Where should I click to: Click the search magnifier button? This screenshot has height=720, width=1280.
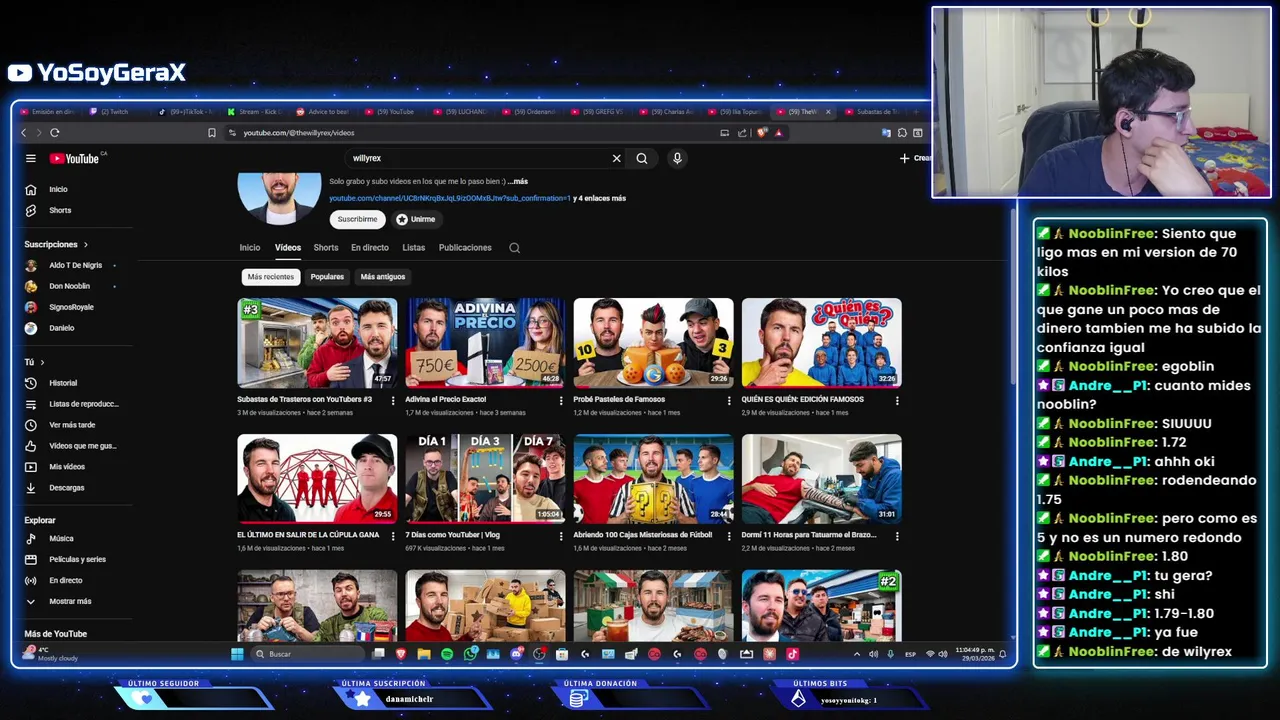[642, 158]
